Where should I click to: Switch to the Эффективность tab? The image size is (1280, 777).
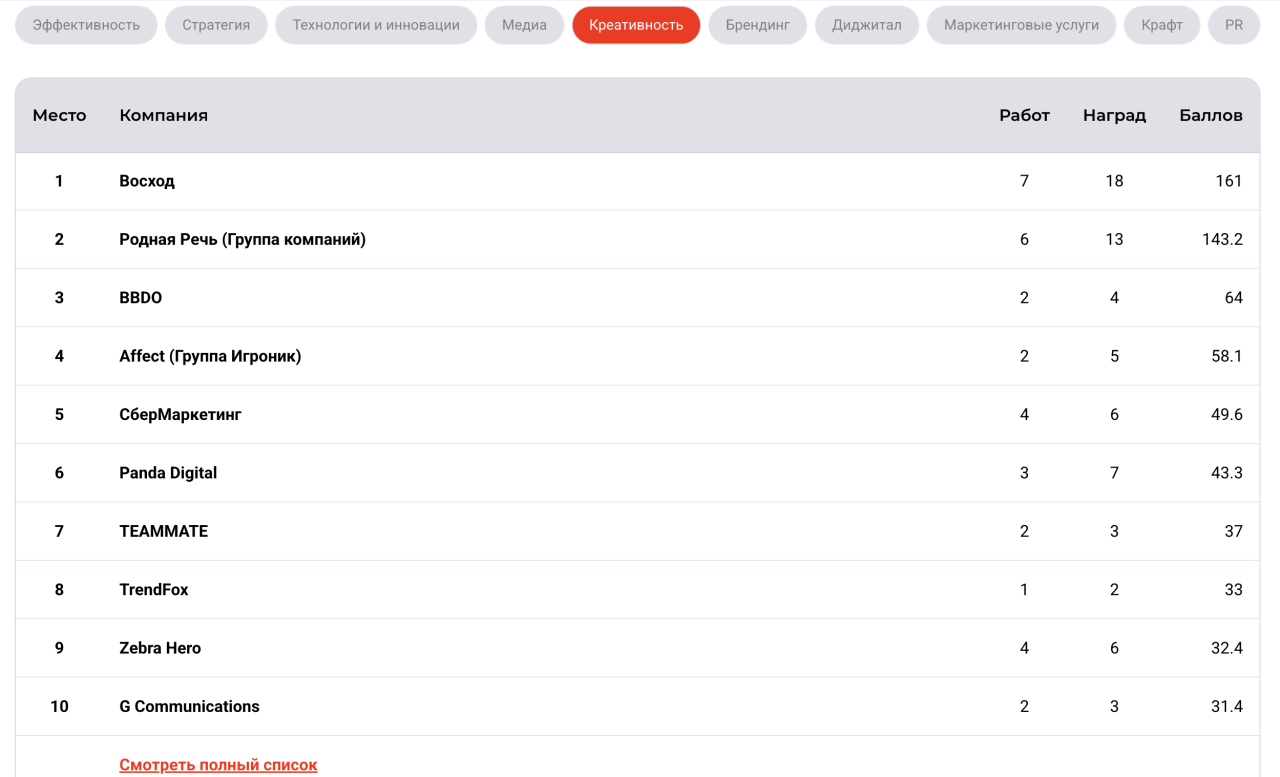coord(86,25)
